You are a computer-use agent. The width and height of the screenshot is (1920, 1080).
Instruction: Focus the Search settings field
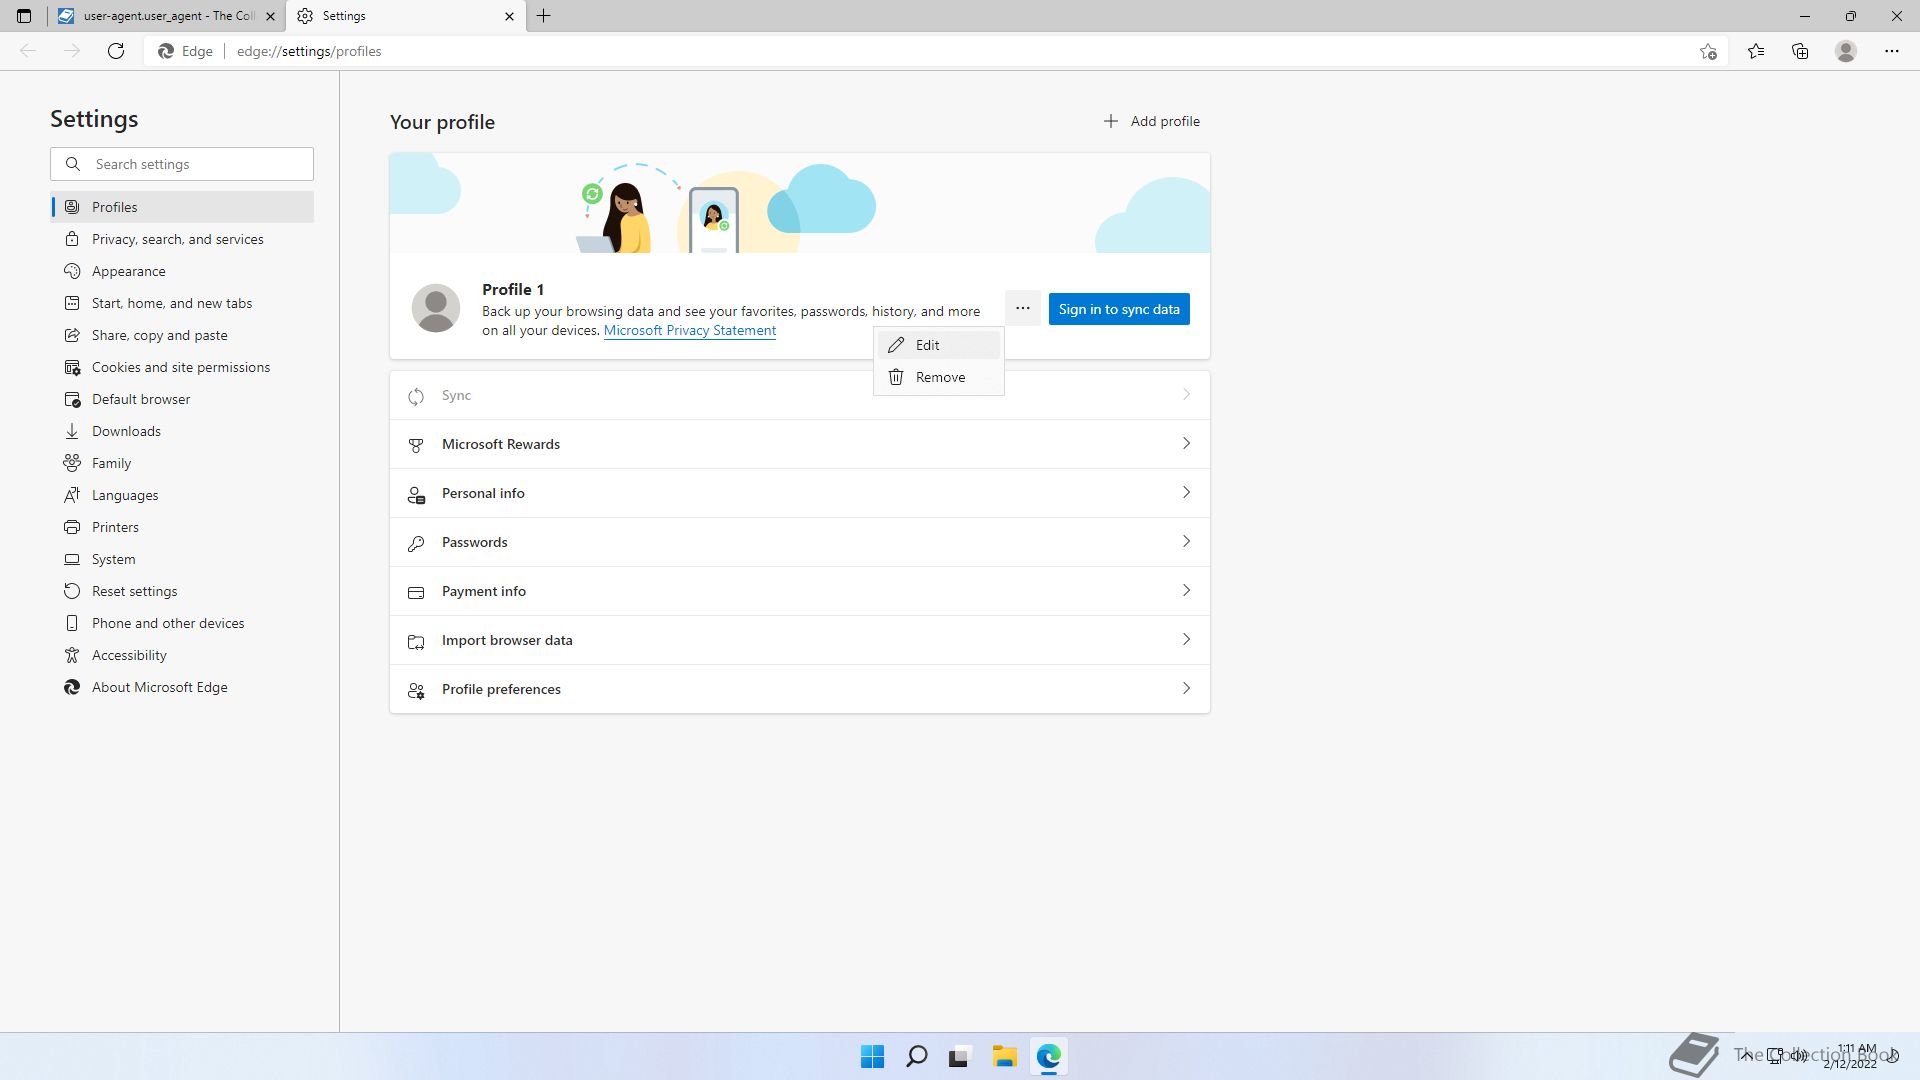click(182, 164)
